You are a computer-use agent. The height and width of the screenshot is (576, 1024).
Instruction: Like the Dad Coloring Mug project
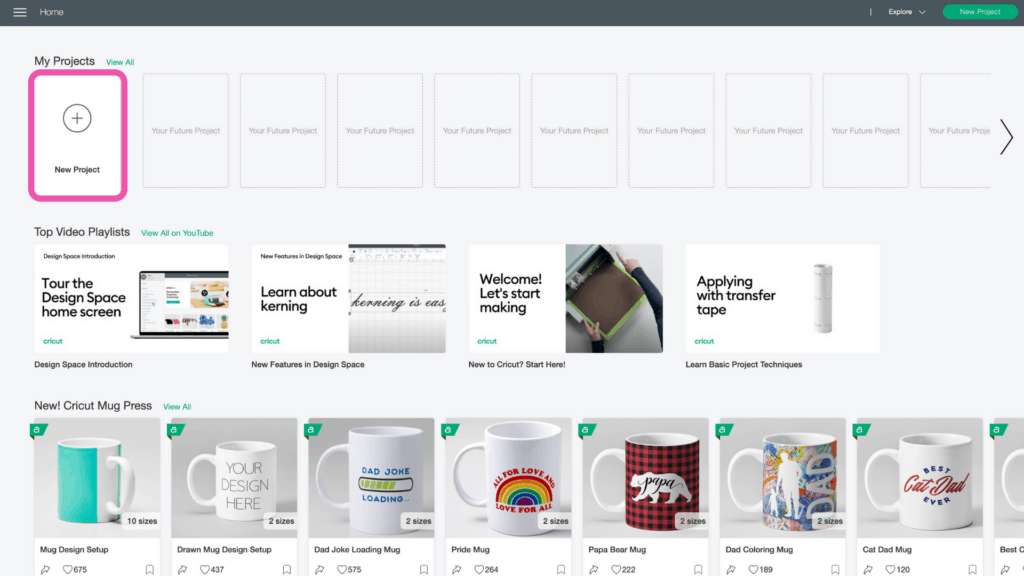(x=753, y=569)
